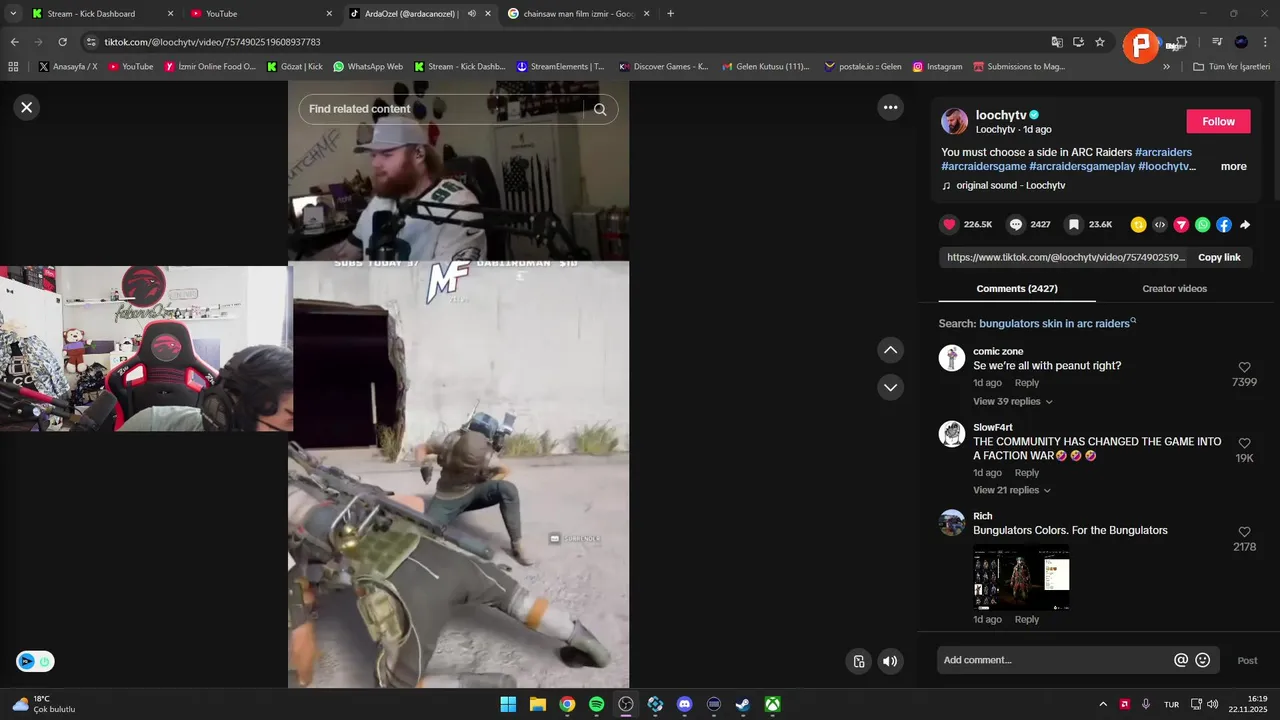Open original sound - Loochytv

pos(1010,185)
